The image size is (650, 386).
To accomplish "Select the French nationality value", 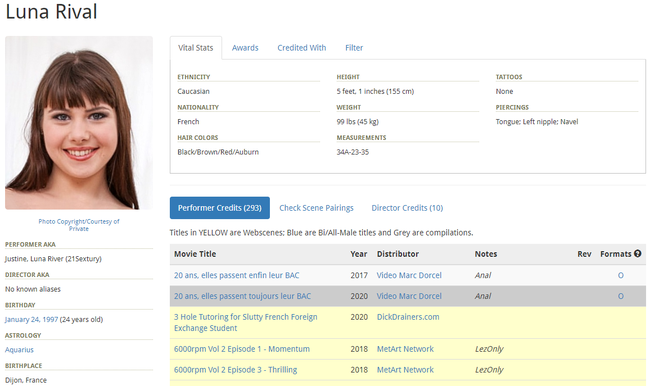I will pos(188,122).
